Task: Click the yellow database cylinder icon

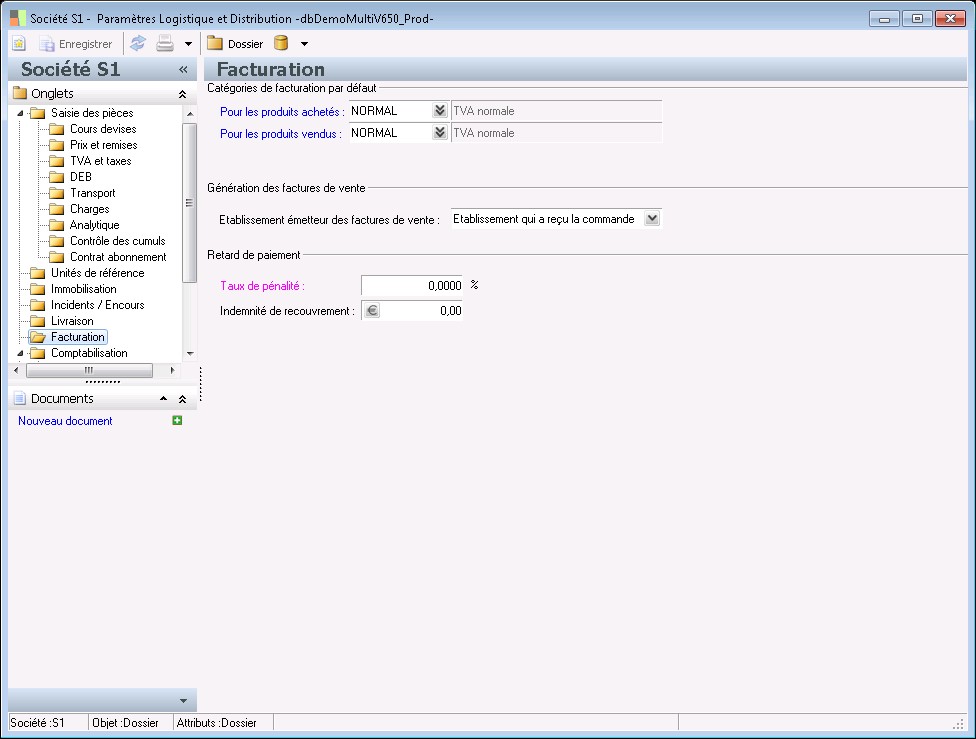Action: (281, 44)
